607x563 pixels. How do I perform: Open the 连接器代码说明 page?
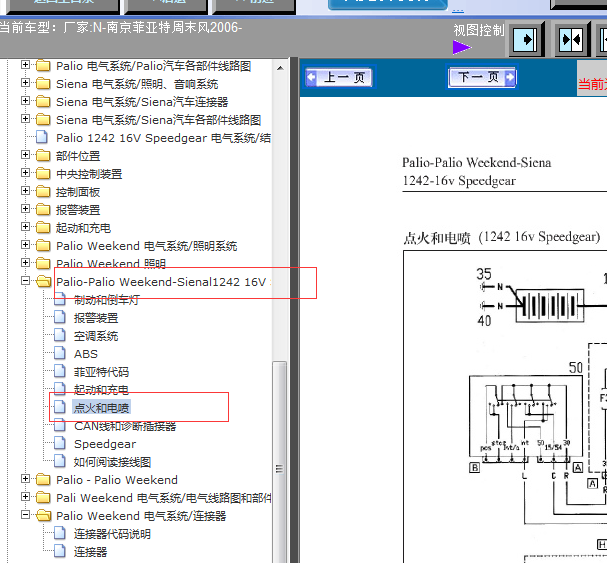click(x=112, y=534)
